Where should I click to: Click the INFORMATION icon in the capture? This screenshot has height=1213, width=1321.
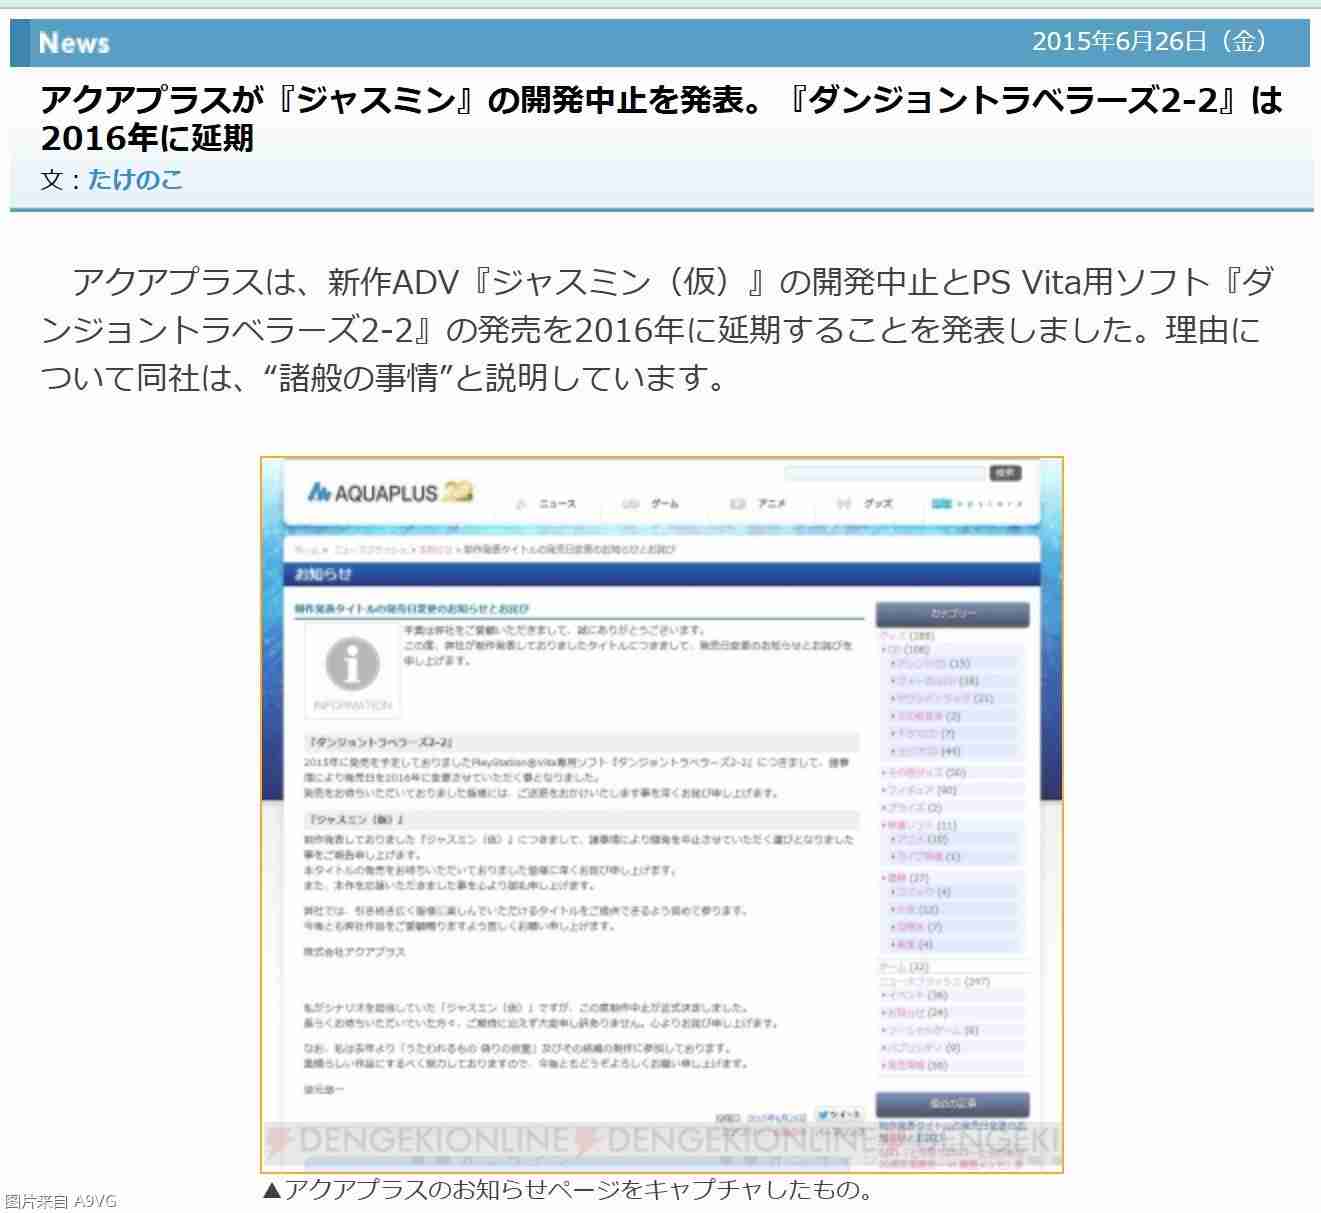click(x=352, y=671)
